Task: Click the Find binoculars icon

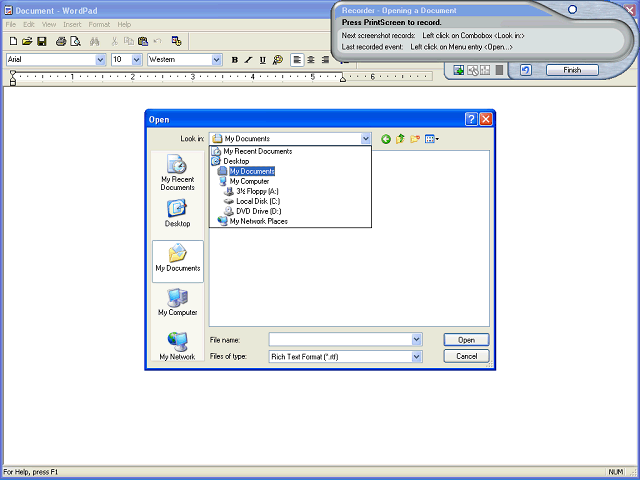Action: click(95, 41)
